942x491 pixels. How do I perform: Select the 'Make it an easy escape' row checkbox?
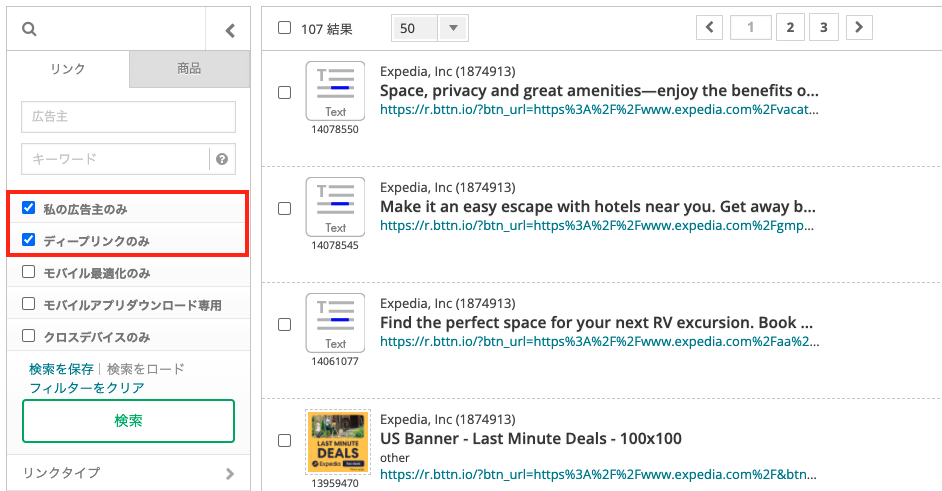tap(285, 209)
